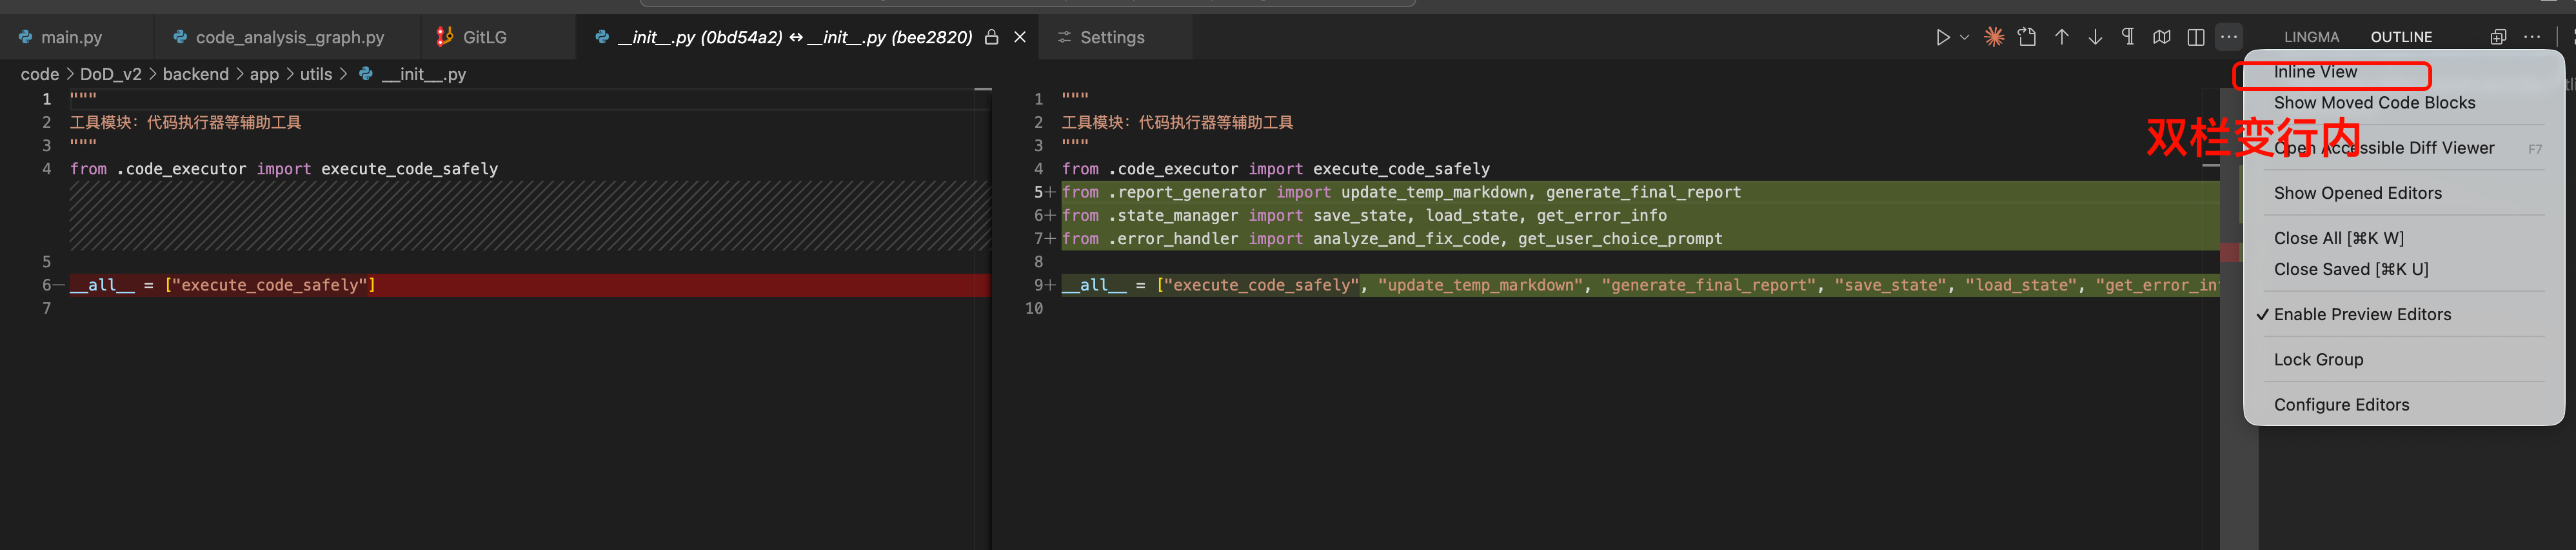This screenshot has height=550, width=2576.
Task: Toggle Show Moved Code Blocks
Action: point(2373,103)
